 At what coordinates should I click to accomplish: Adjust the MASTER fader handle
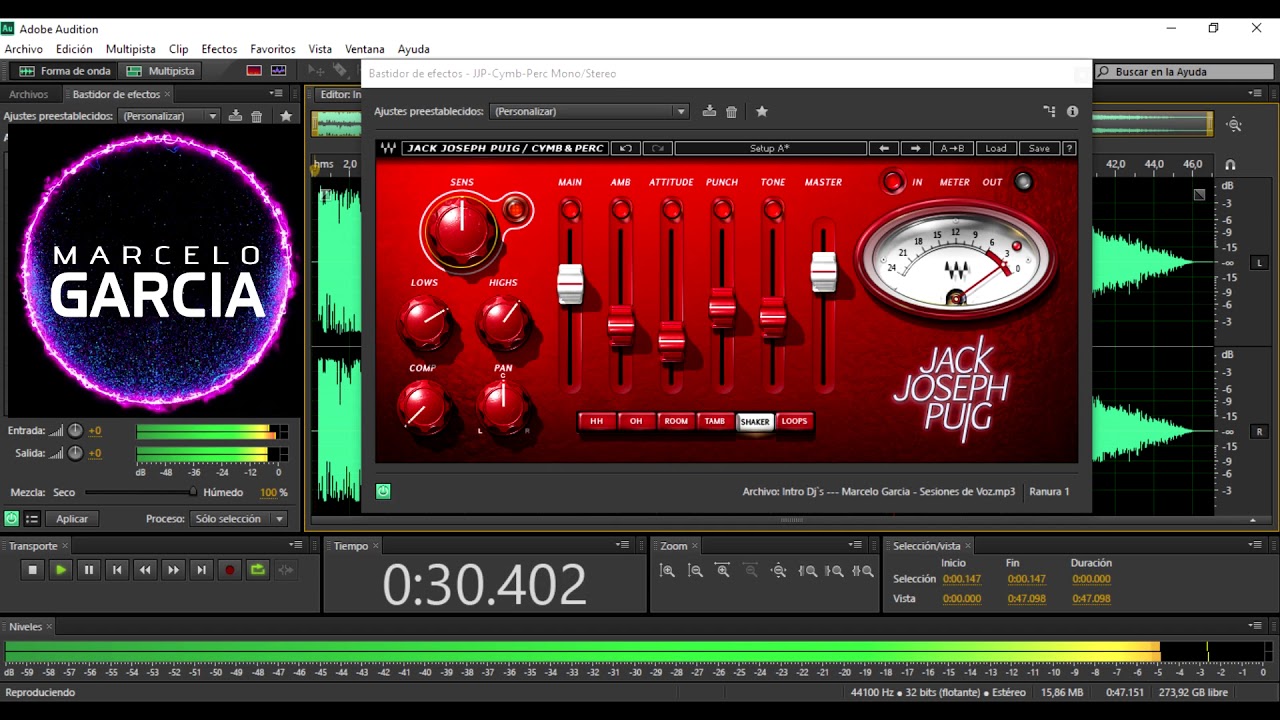pos(823,272)
